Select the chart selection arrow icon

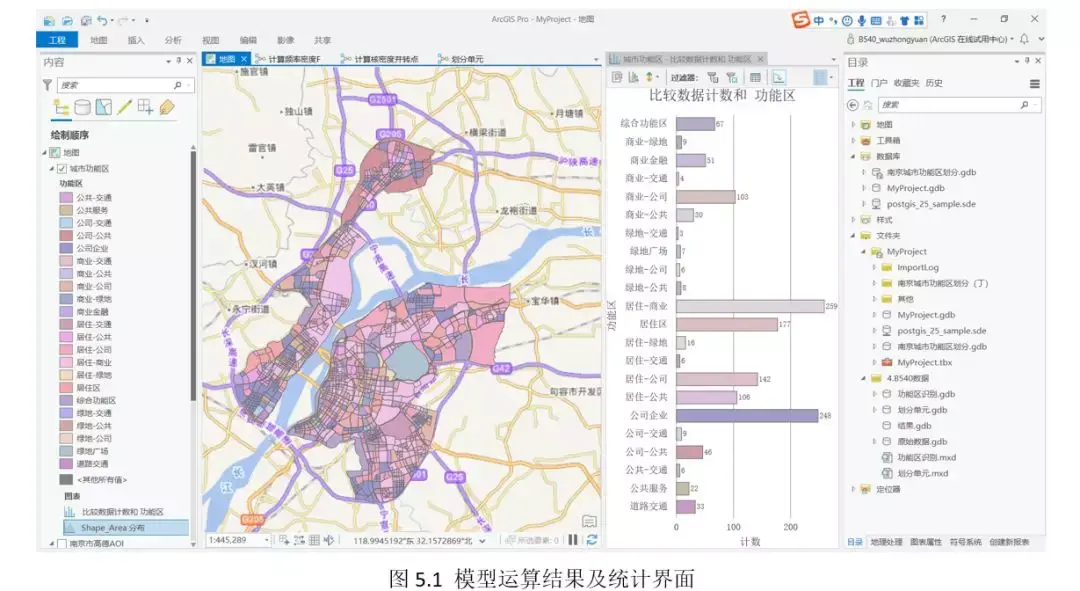(779, 77)
